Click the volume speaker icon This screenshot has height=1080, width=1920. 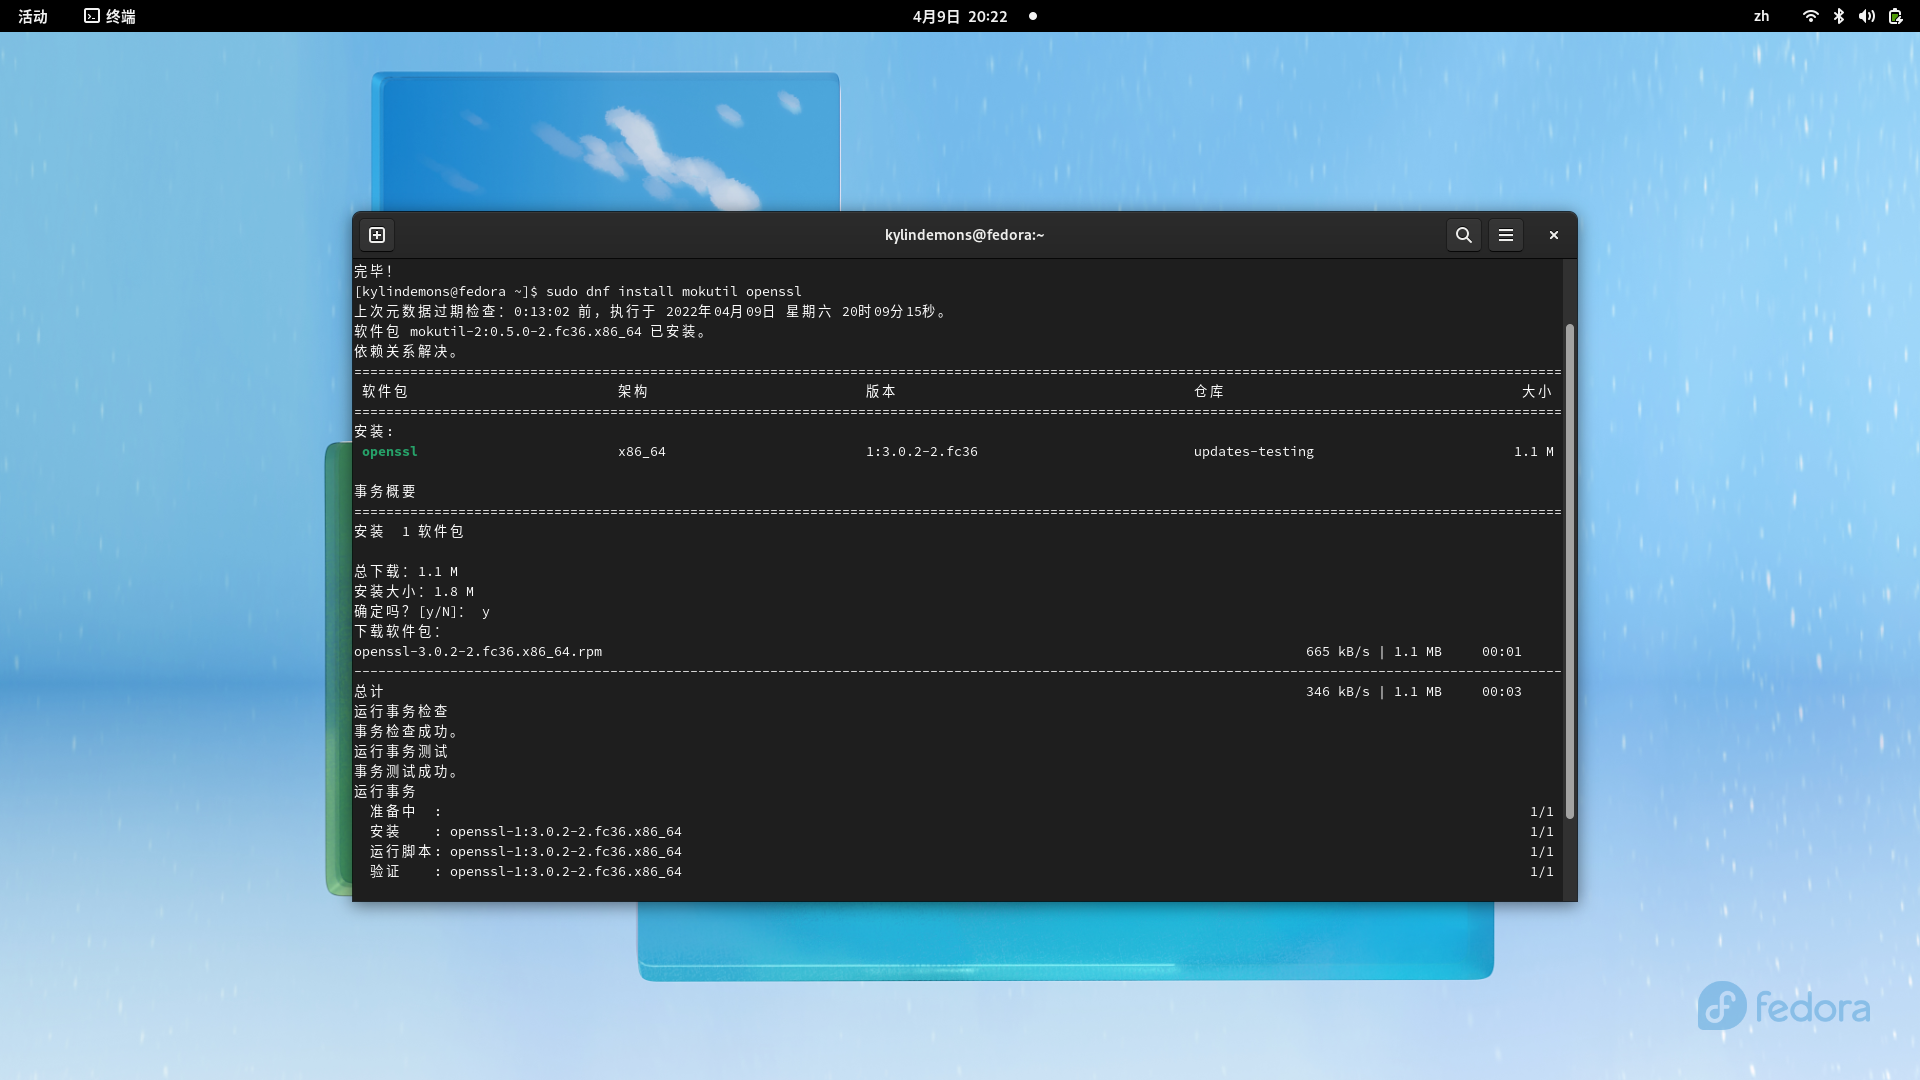point(1866,16)
